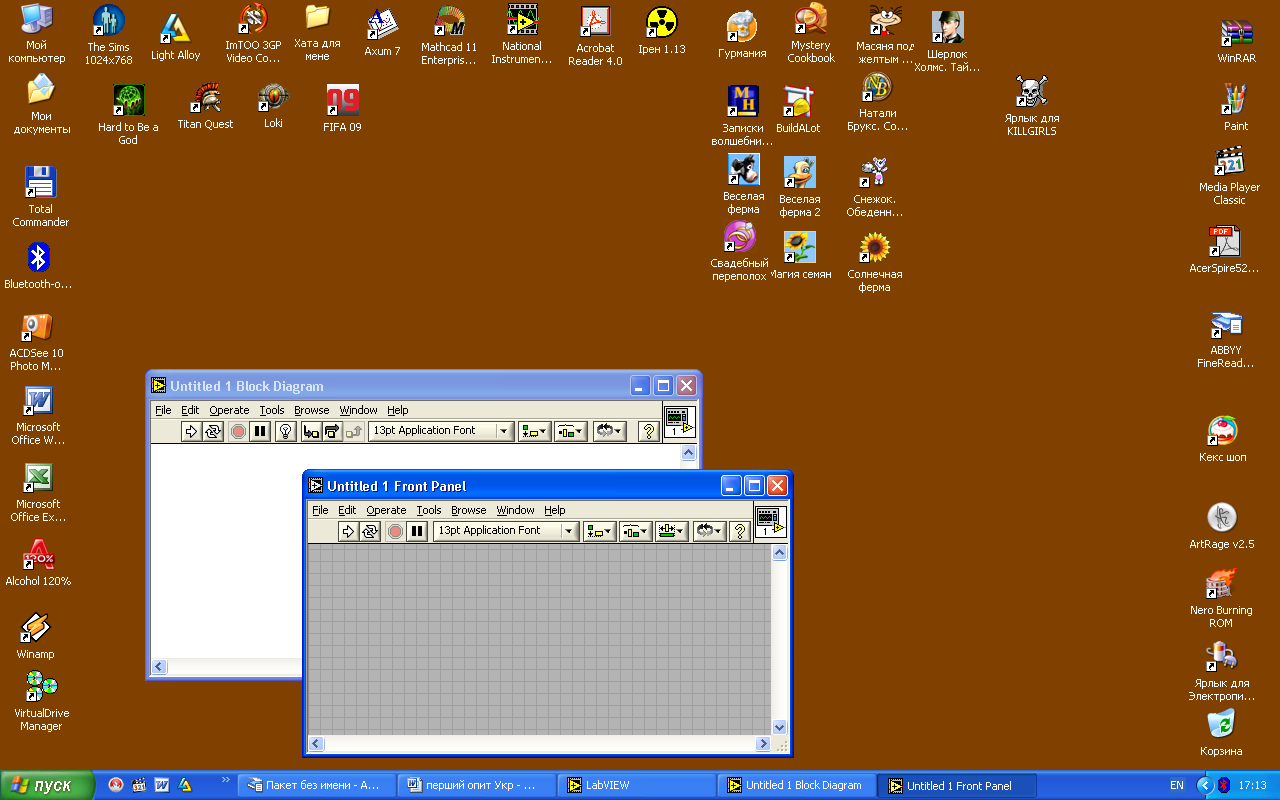Switch to Пакет без имени taskbar button

point(316,786)
